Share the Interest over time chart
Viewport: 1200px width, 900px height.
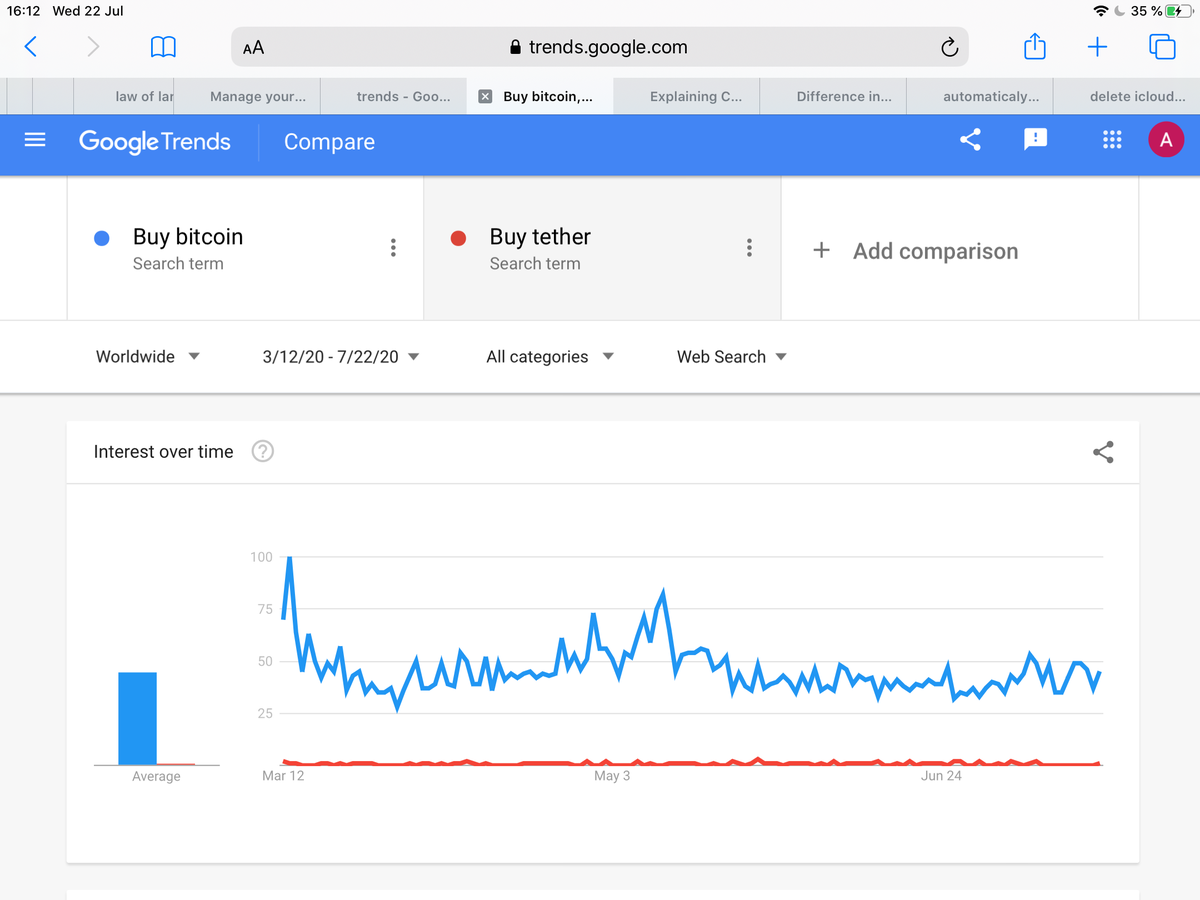(x=1103, y=452)
